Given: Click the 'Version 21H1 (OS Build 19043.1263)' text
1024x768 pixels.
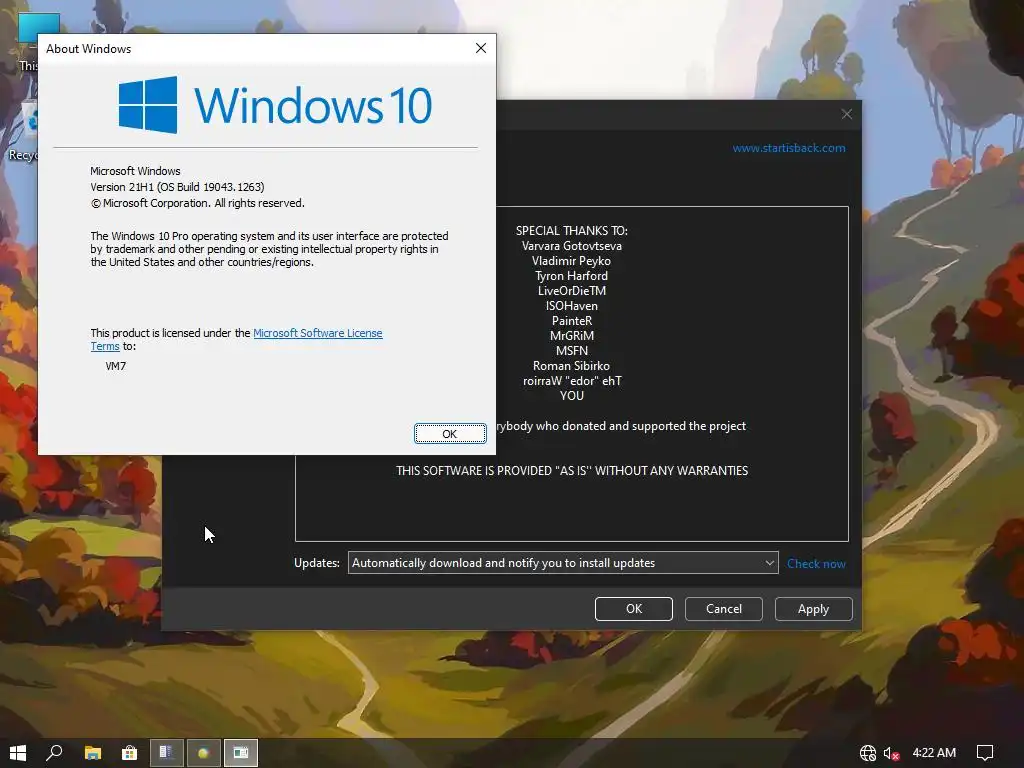Looking at the screenshot, I should [177, 187].
